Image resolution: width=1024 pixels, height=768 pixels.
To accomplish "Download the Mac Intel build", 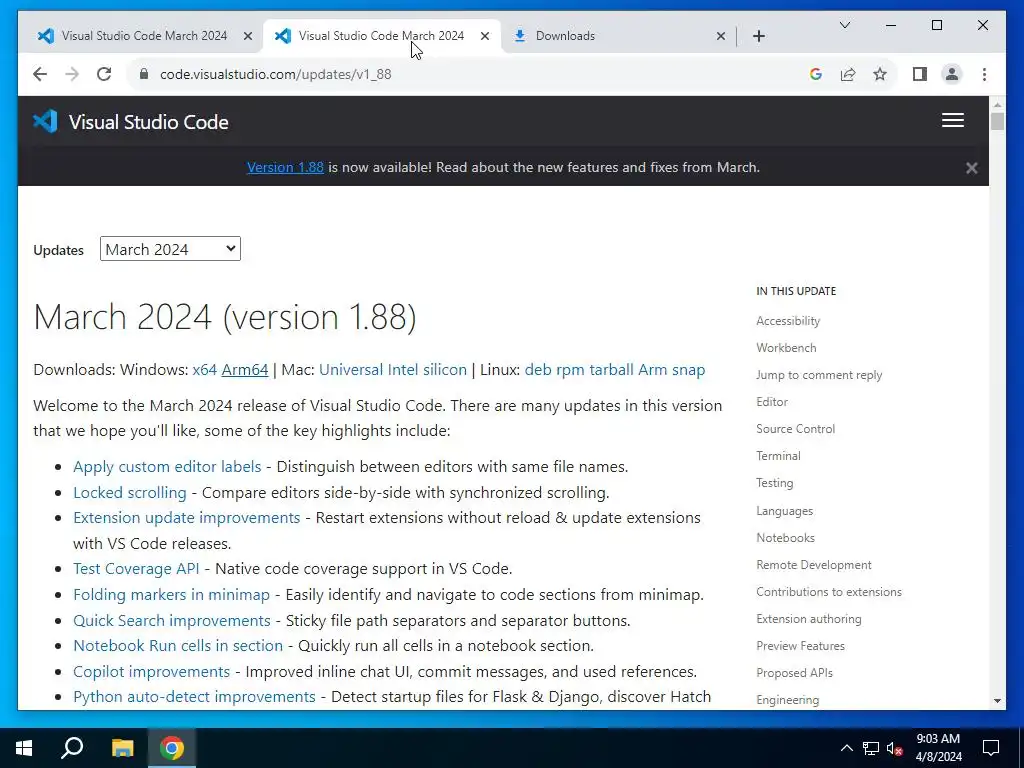I will click(x=403, y=370).
